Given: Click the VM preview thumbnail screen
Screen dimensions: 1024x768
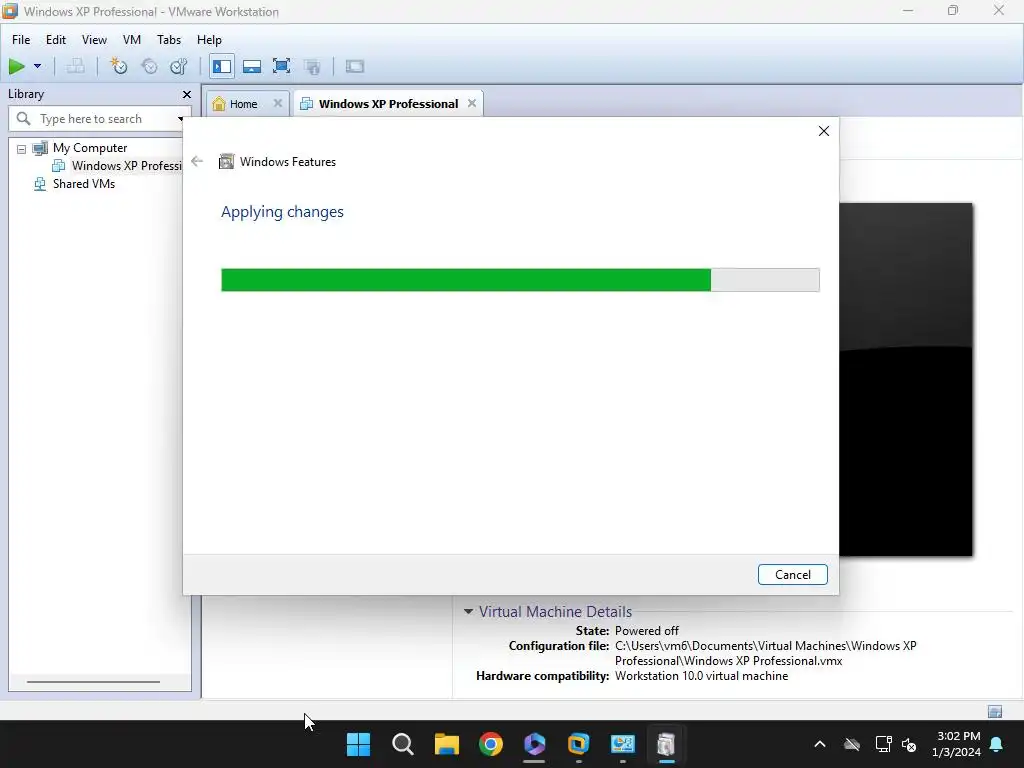Looking at the screenshot, I should (x=906, y=379).
